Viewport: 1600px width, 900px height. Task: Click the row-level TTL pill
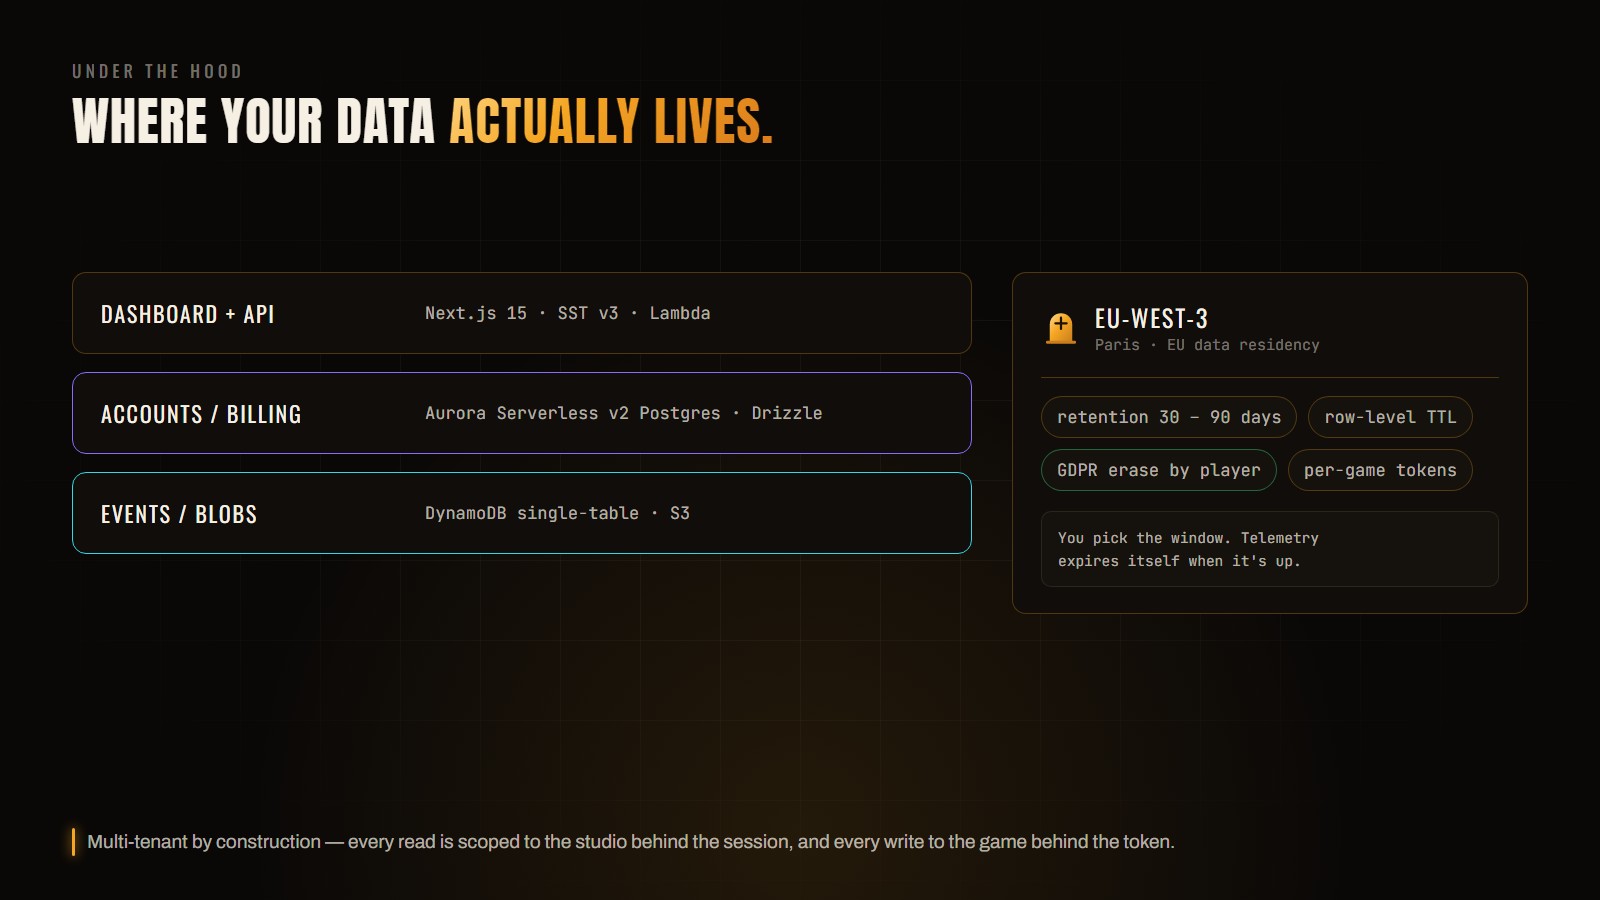pos(1390,417)
